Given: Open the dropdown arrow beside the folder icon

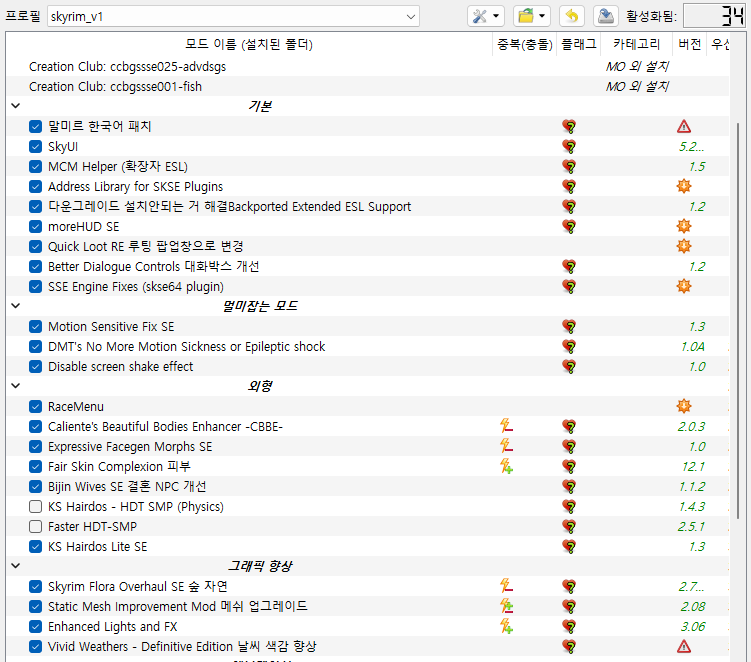Looking at the screenshot, I should (542, 16).
